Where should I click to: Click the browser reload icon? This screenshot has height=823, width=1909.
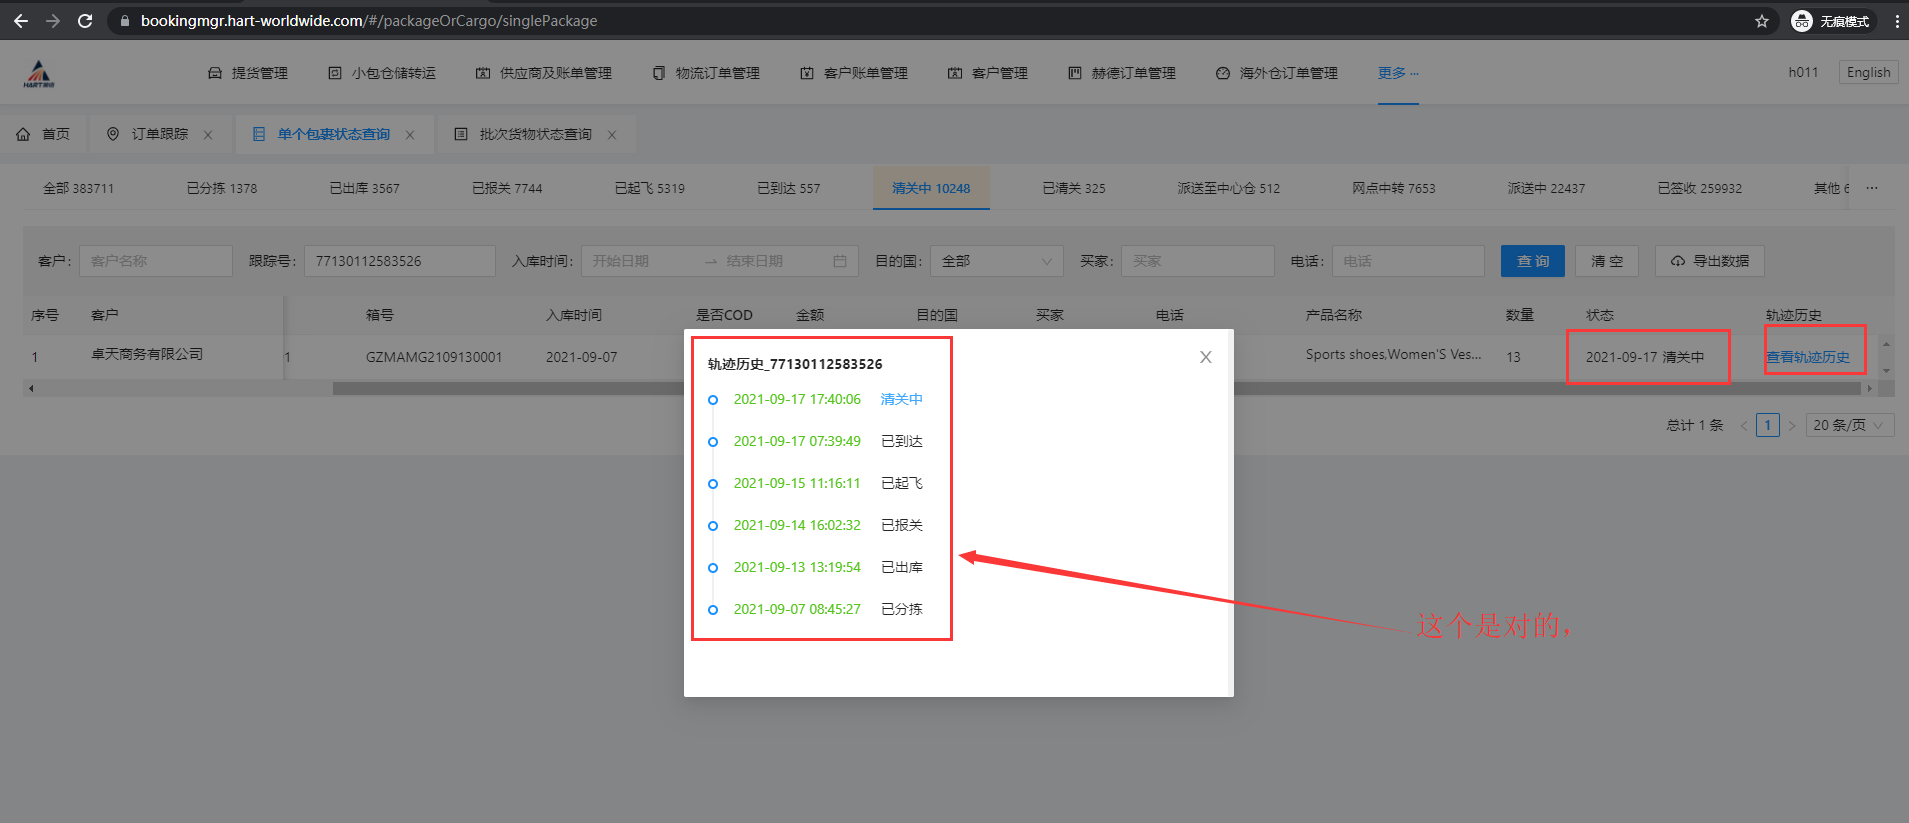click(85, 21)
